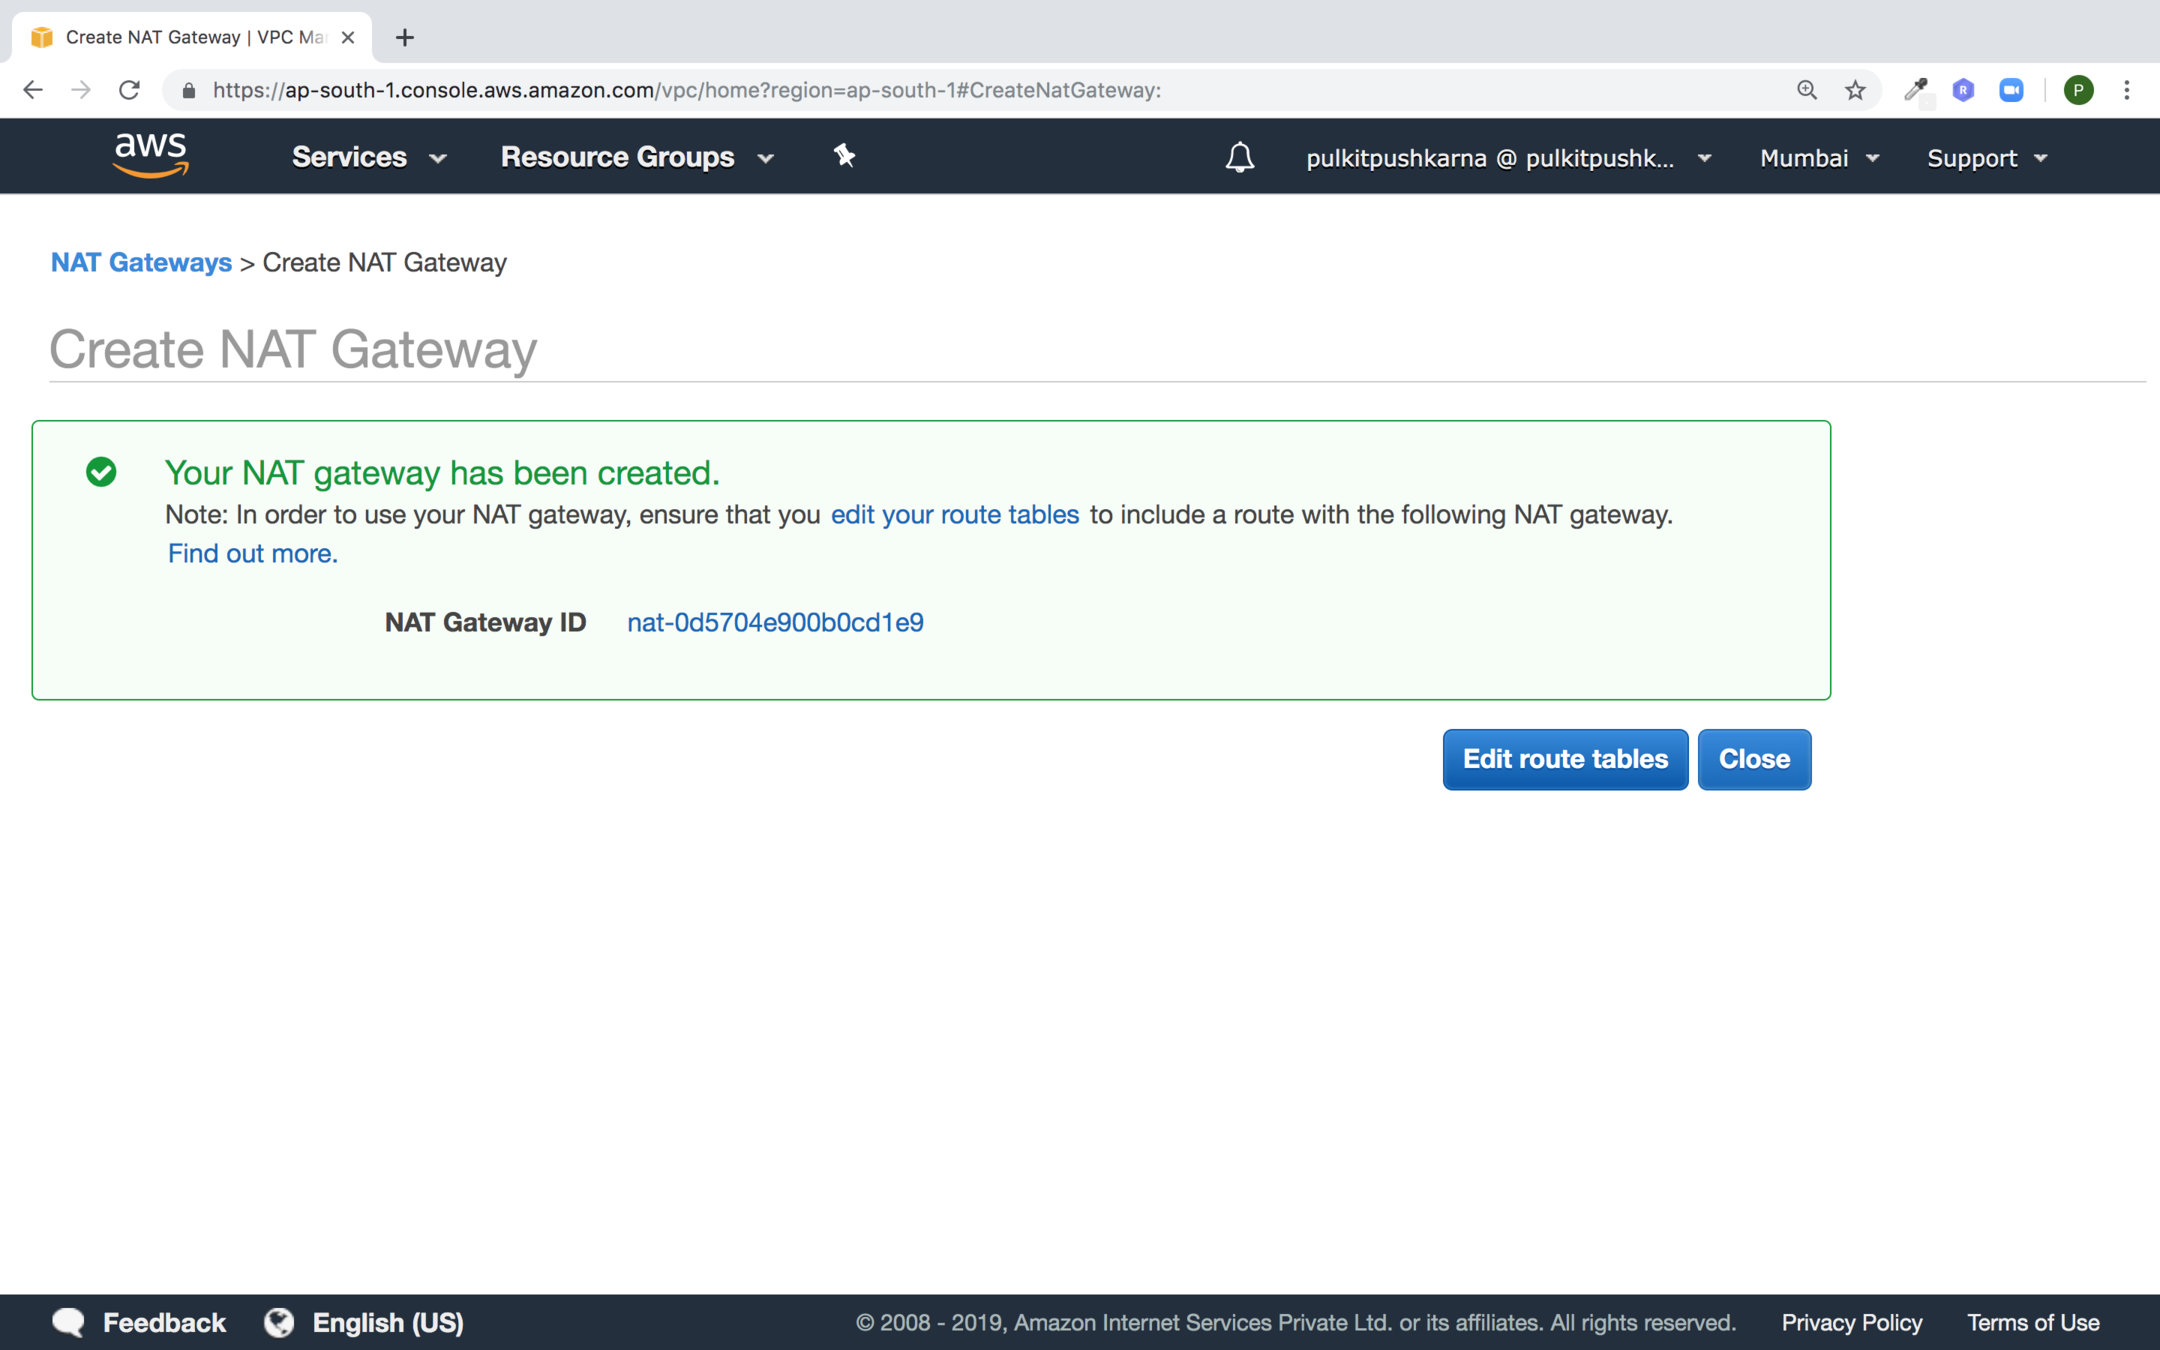Open the Zoom extension icon

2011,90
